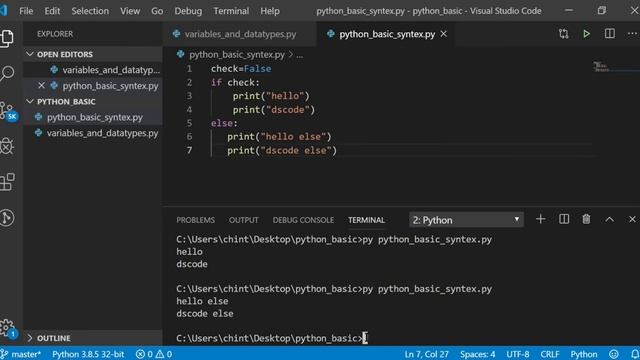Close python_basic_syntex.py in Open Editors list
The image size is (640, 360).
coord(41,86)
